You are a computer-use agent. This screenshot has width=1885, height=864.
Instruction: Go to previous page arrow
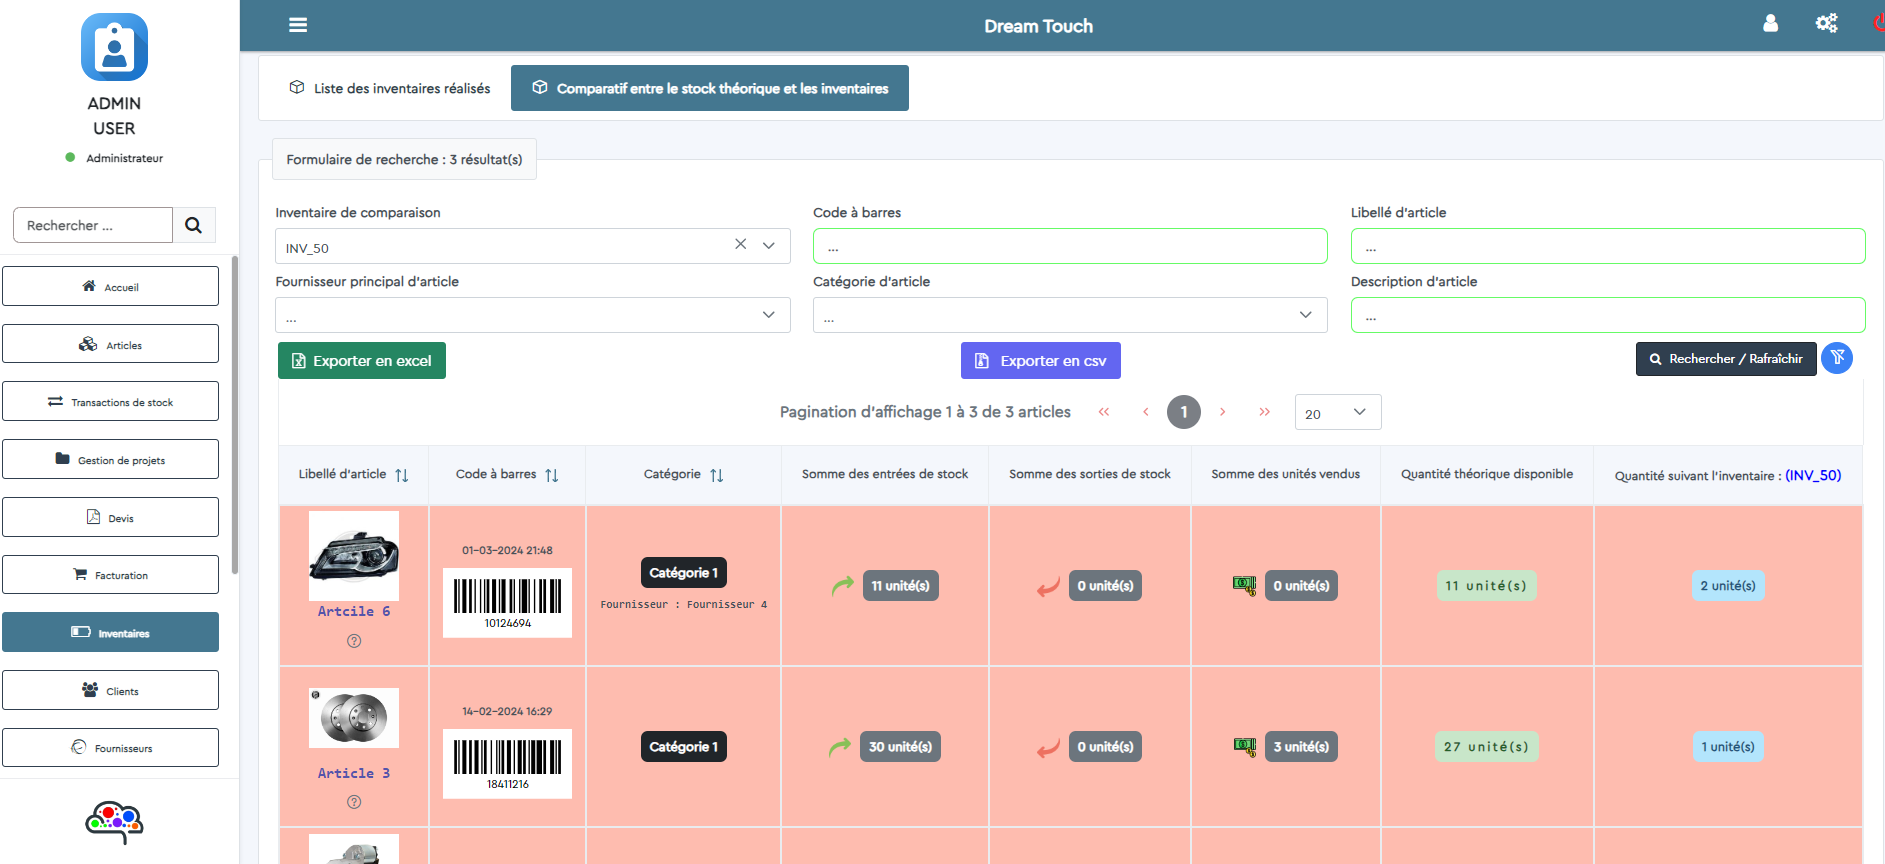click(1145, 412)
